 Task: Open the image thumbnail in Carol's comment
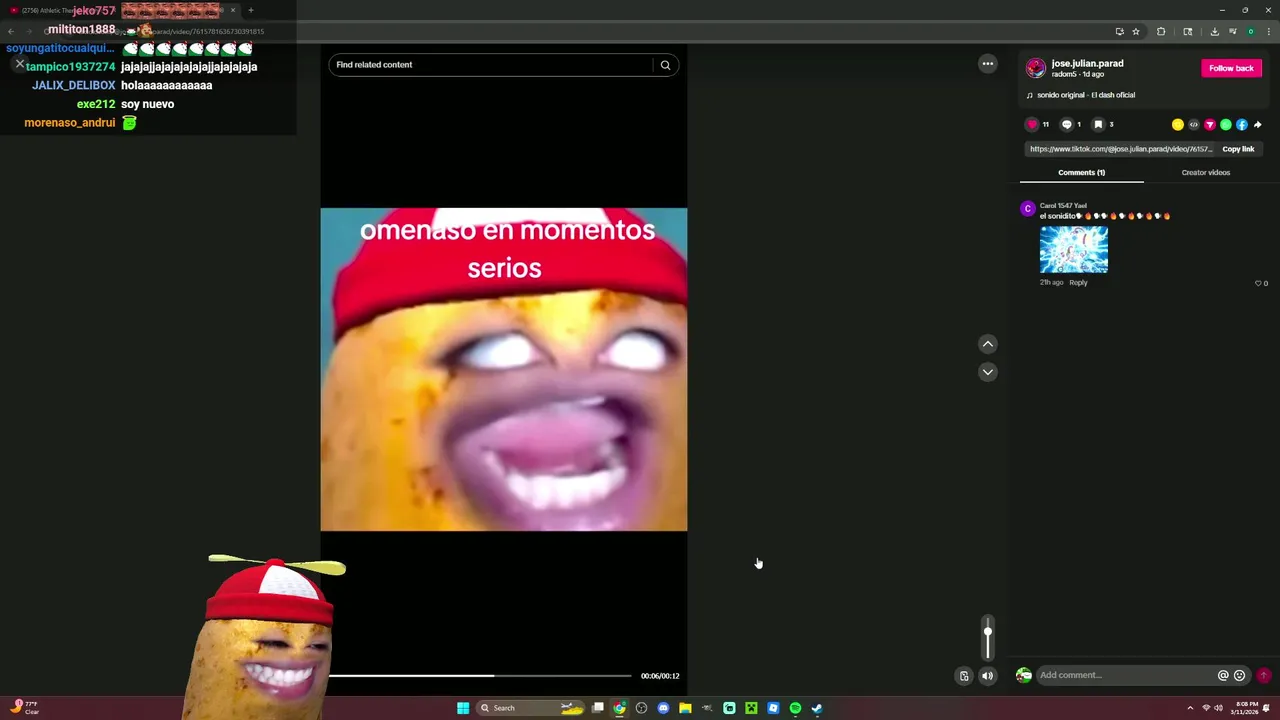(1074, 250)
